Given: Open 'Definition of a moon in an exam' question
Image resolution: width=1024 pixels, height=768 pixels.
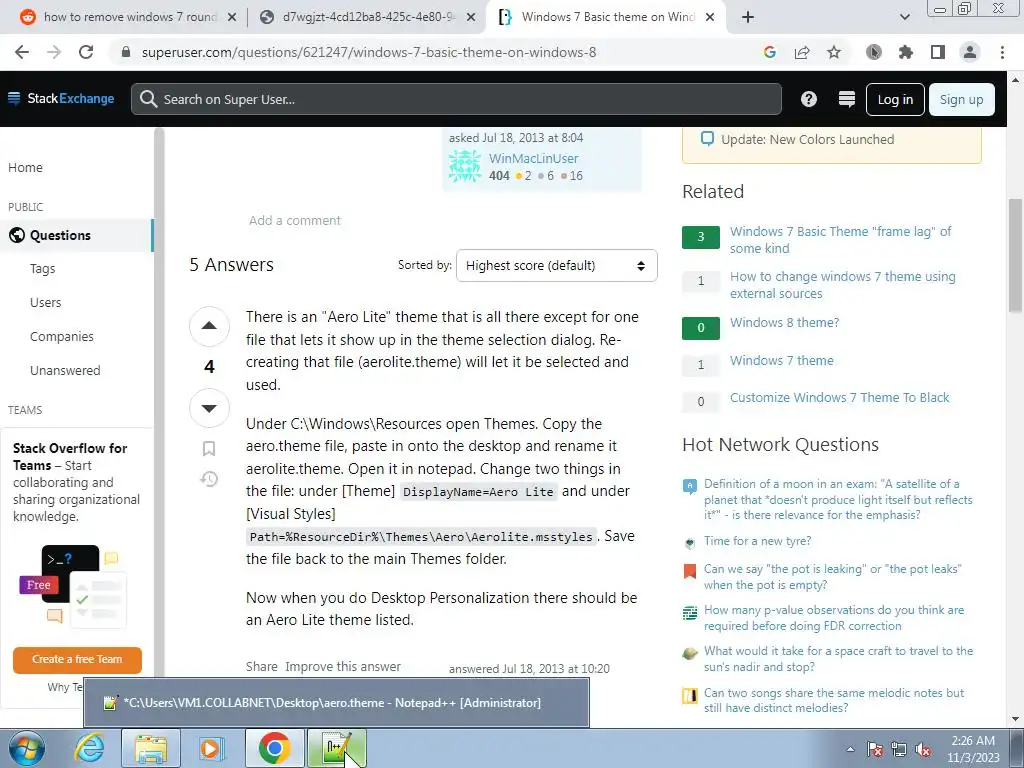Looking at the screenshot, I should [839, 500].
